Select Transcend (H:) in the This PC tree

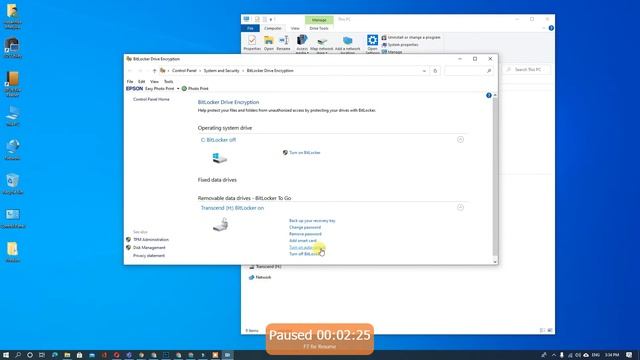click(x=265, y=267)
